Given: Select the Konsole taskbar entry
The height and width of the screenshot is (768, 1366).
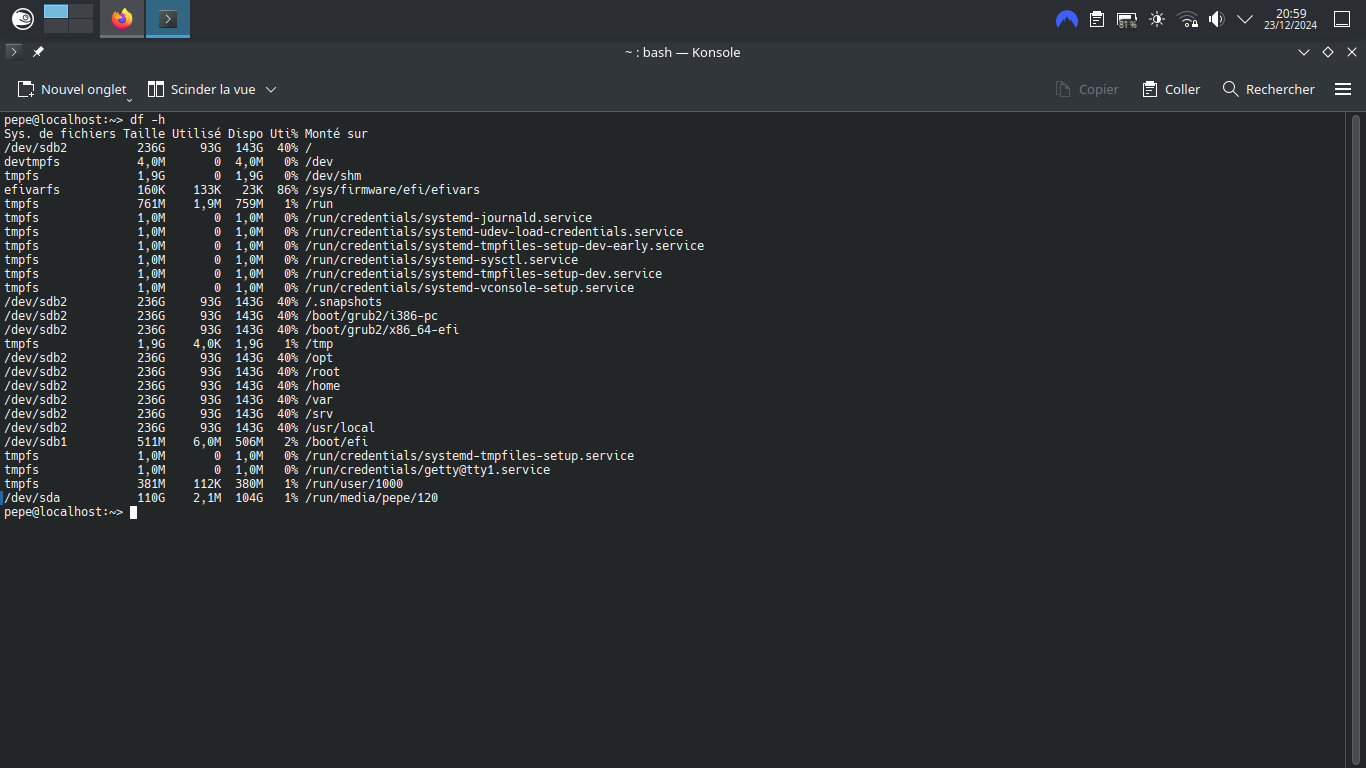Looking at the screenshot, I should (x=168, y=18).
